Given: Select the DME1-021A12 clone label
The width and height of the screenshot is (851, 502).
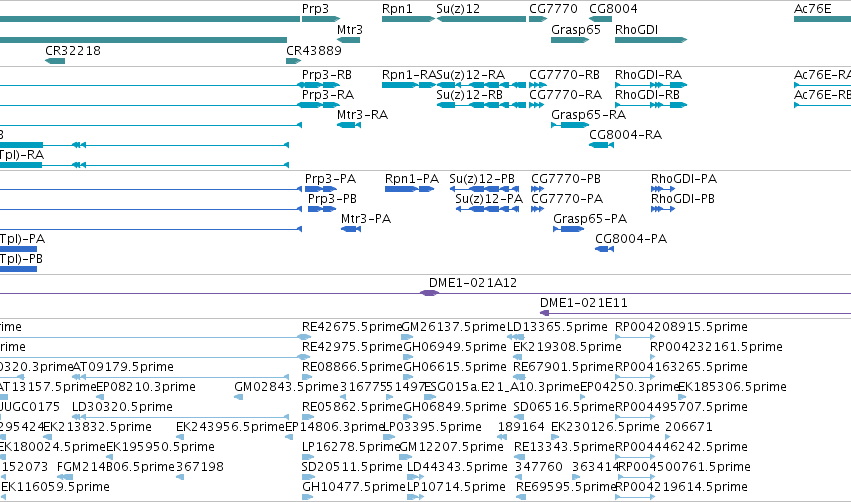Looking at the screenshot, I should click(x=473, y=283).
